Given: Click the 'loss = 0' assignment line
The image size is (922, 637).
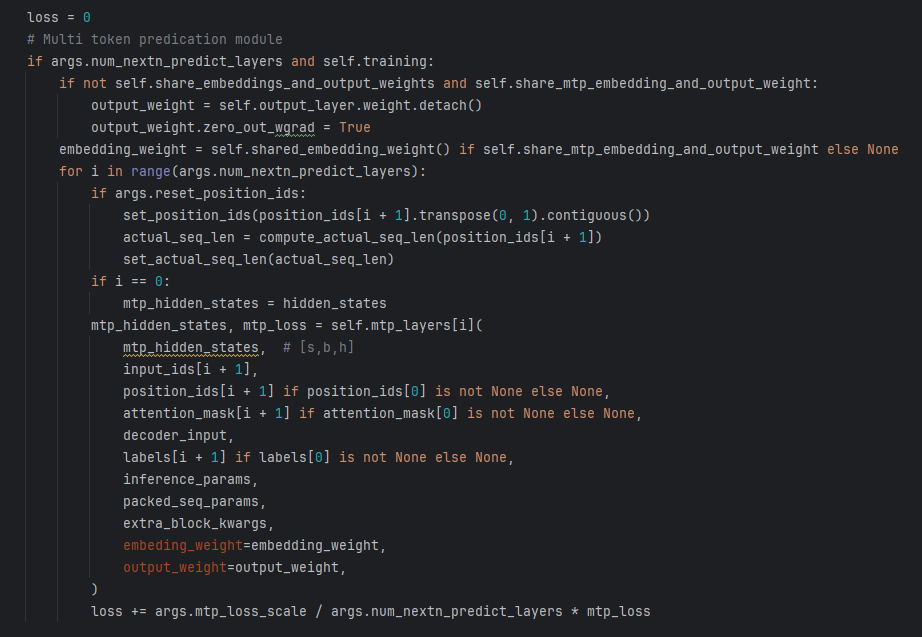Looking at the screenshot, I should coord(59,18).
